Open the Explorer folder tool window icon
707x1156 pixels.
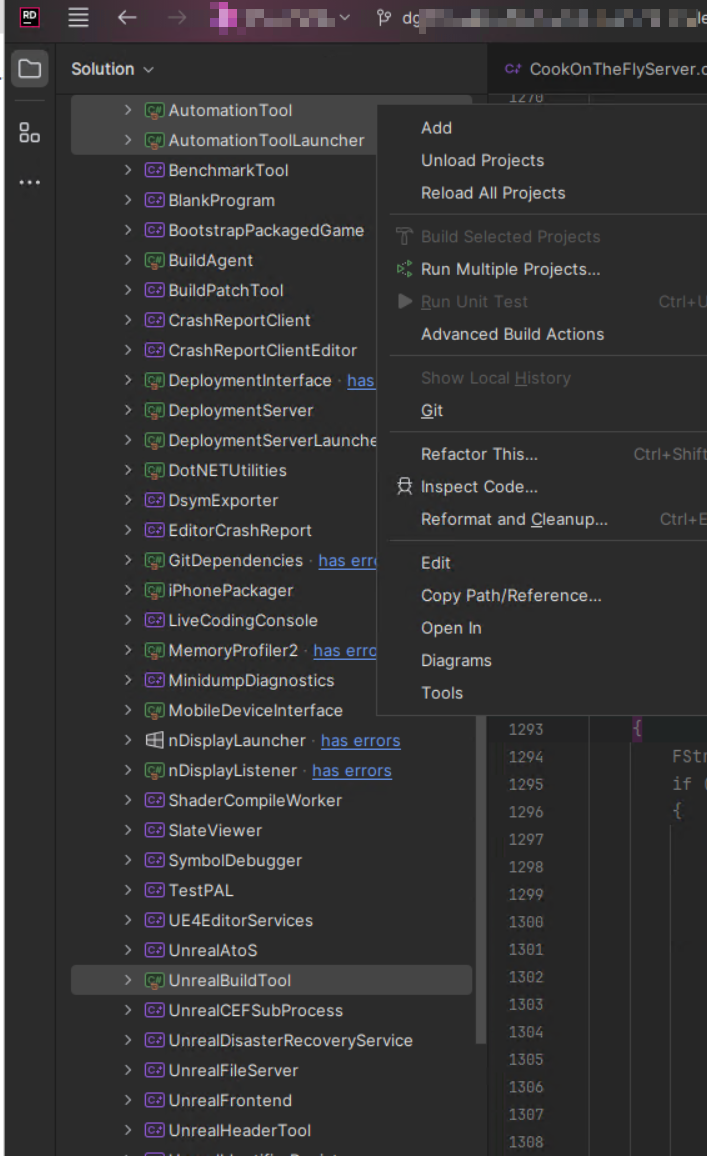[29, 69]
